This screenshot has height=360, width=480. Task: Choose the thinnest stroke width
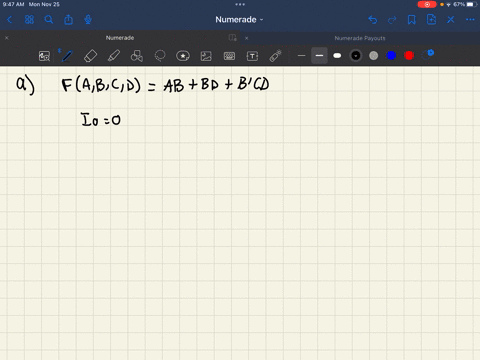[301, 56]
